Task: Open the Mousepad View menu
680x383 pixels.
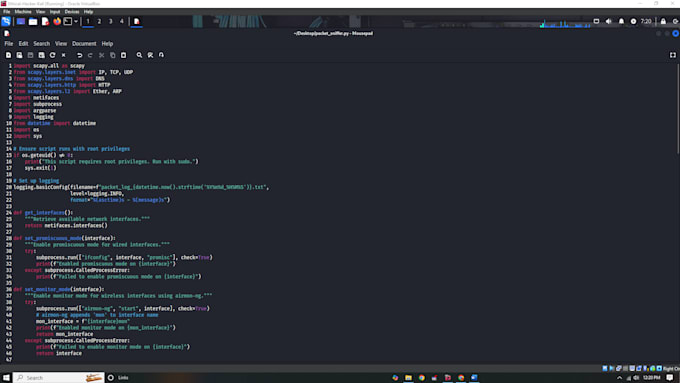Action: pyautogui.click(x=61, y=44)
